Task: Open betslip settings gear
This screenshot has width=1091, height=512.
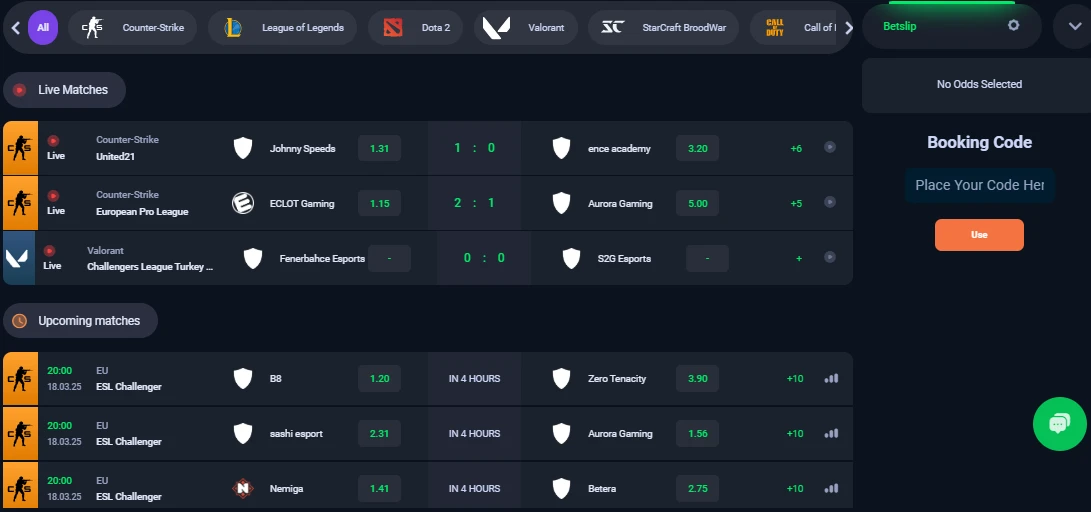Action: coord(1014,25)
